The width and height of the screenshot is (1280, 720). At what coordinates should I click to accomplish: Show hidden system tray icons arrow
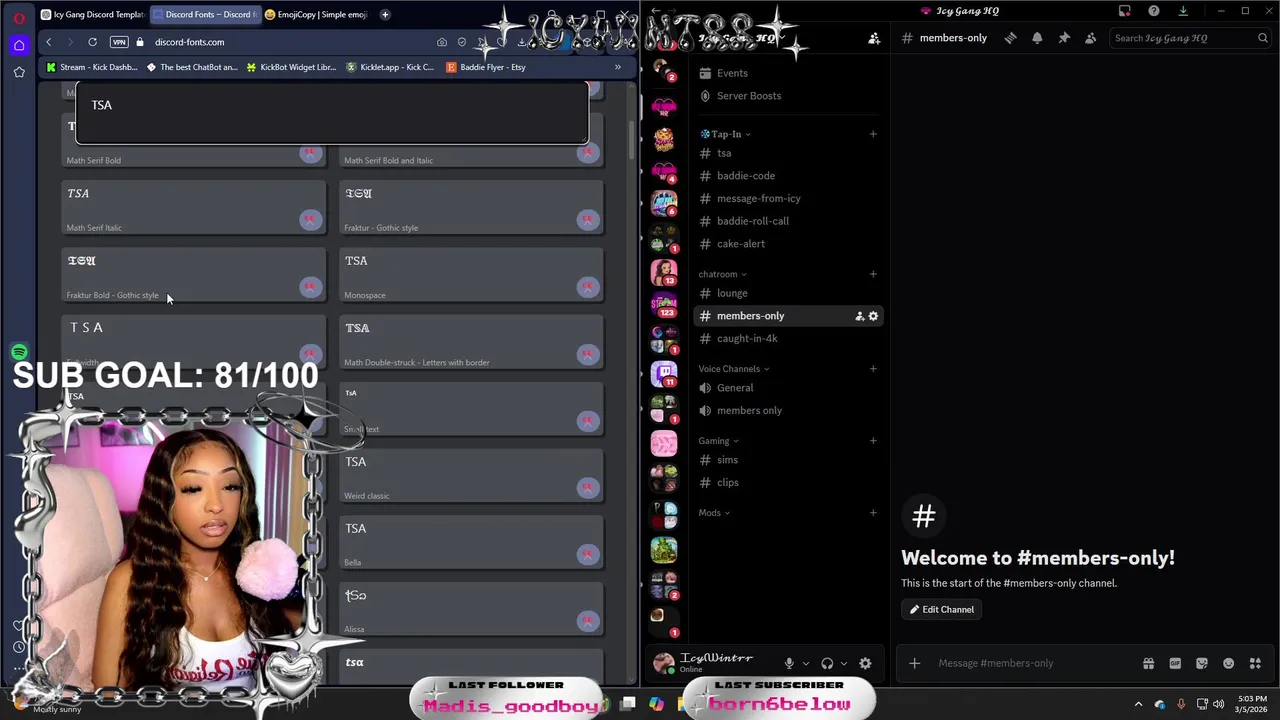coord(1138,704)
